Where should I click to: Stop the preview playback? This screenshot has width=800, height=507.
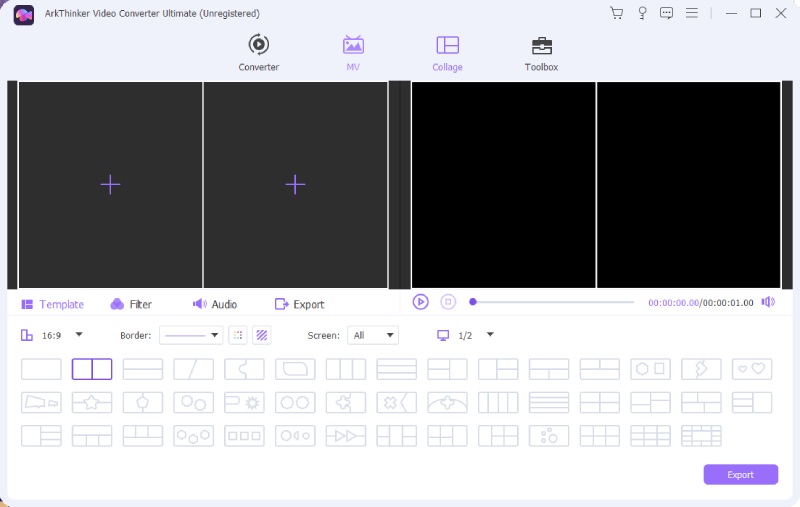[x=448, y=302]
